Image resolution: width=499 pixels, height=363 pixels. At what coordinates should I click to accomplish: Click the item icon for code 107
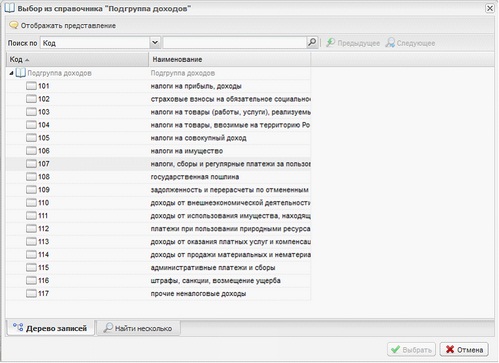pyautogui.click(x=31, y=164)
